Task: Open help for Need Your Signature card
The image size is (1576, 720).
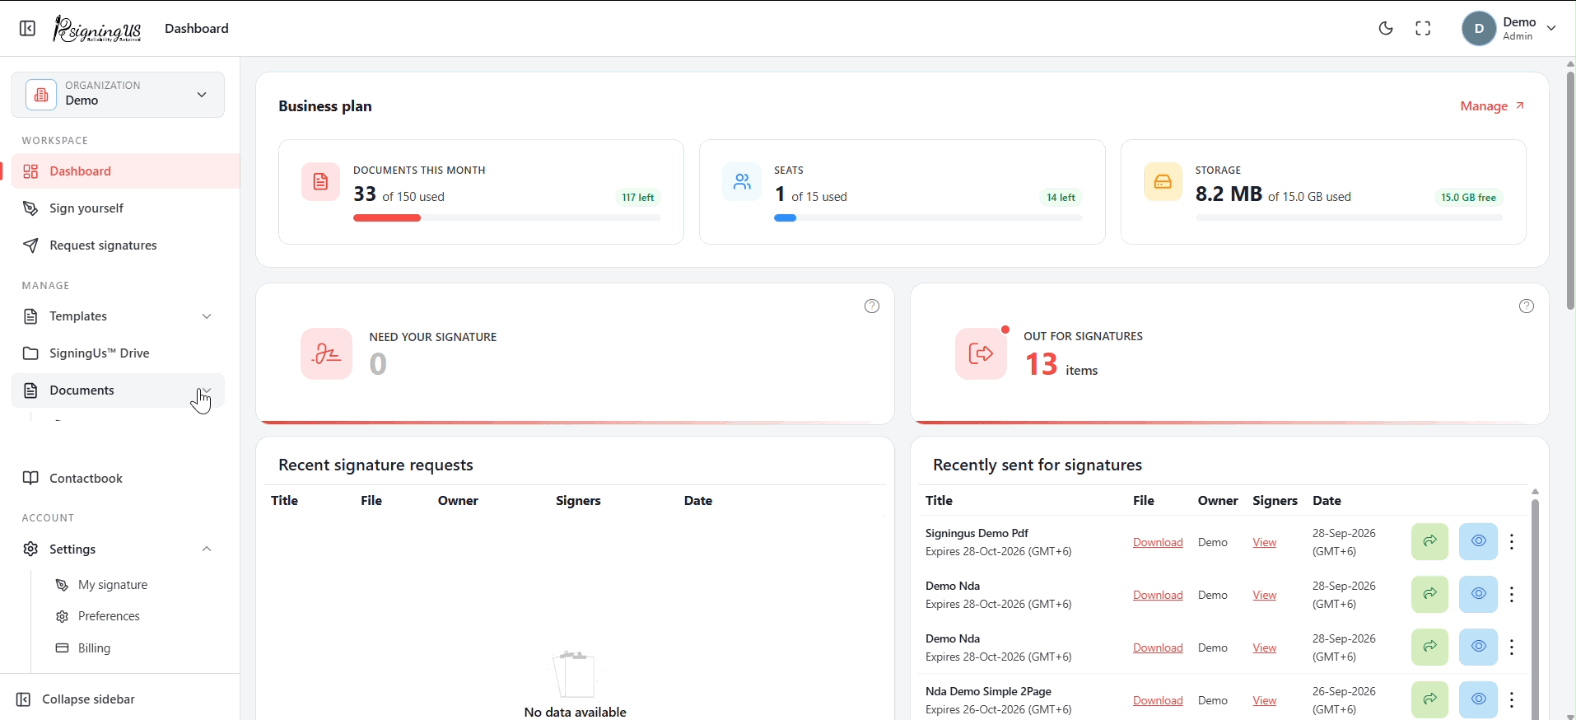Action: 872,306
